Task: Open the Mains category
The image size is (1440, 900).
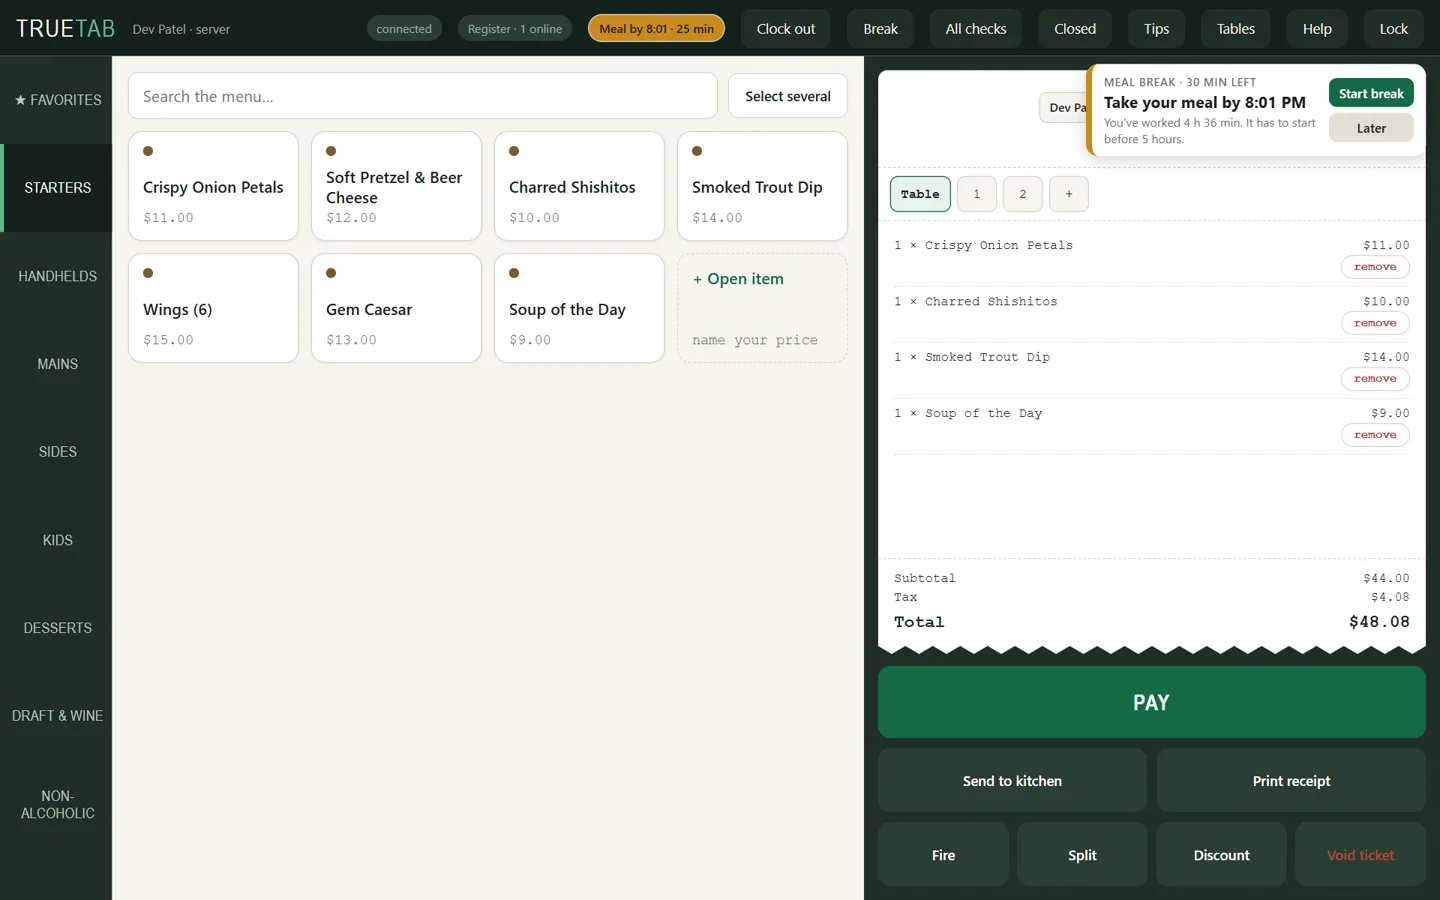Action: pos(57,364)
